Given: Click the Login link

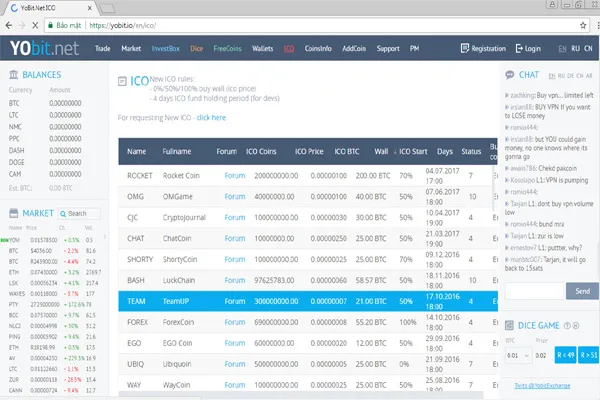Looking at the screenshot, I should pyautogui.click(x=528, y=49).
